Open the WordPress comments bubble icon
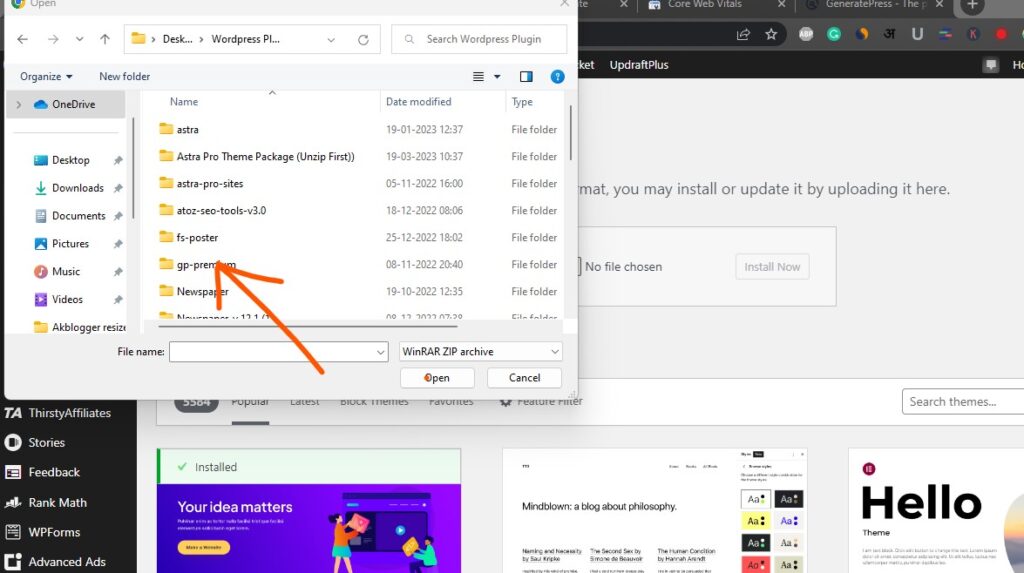The width and height of the screenshot is (1024, 573). [x=991, y=65]
